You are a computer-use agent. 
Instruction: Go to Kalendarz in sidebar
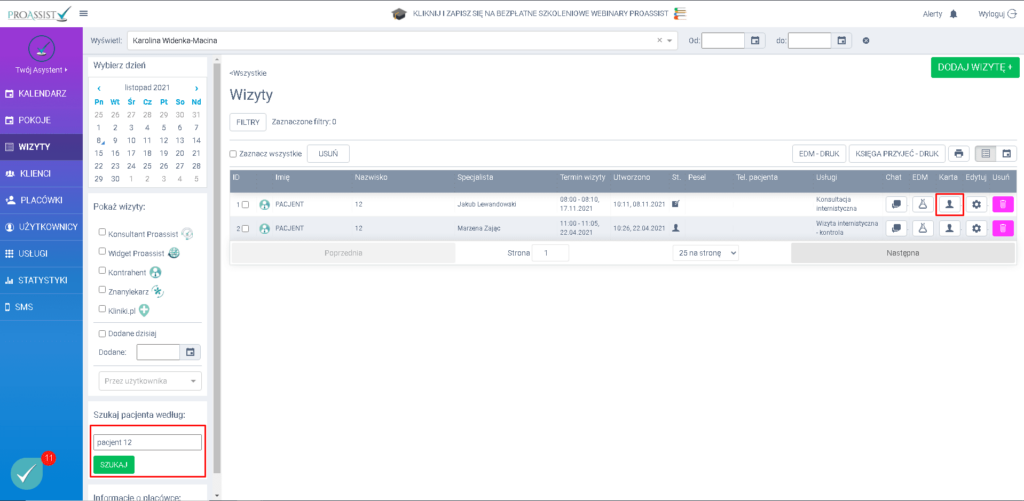[x=41, y=93]
